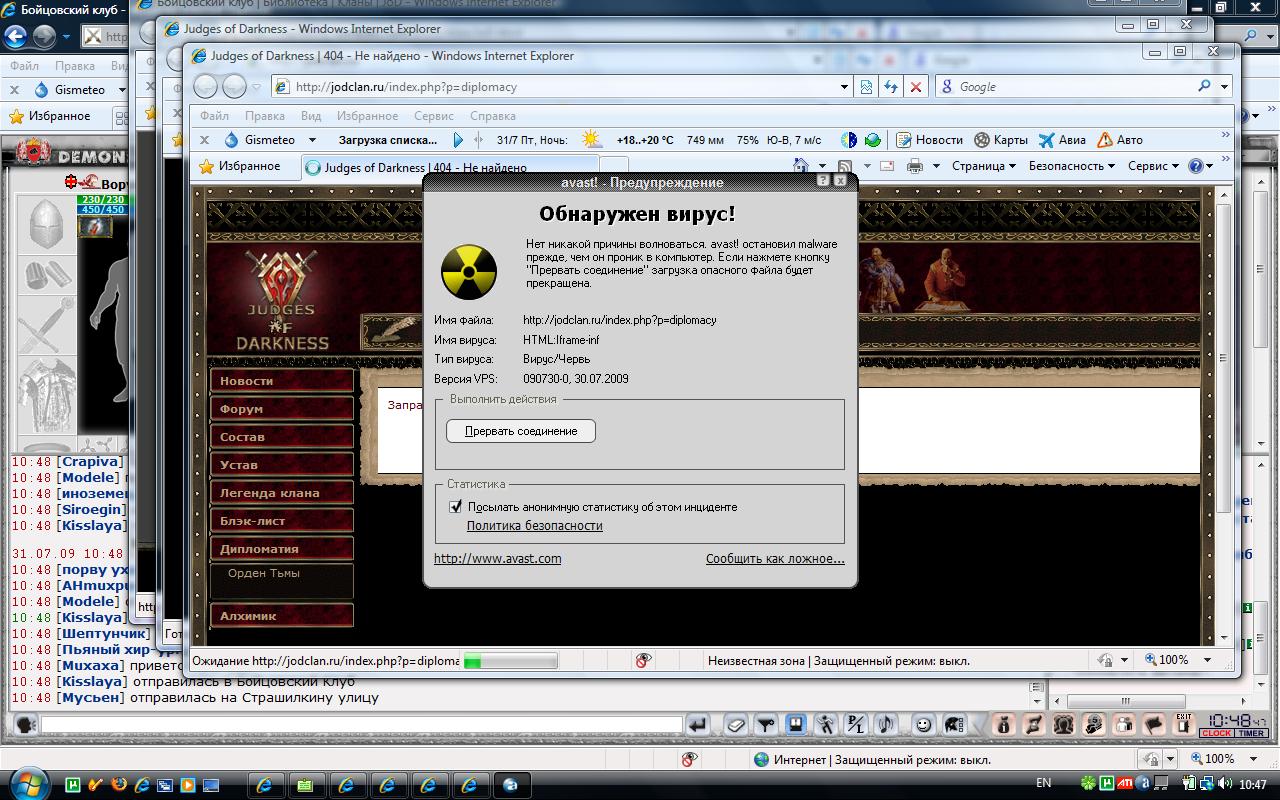This screenshot has width=1280, height=800.
Task: Expand the search provider dropdown arrow
Action: pyautogui.click(x=1225, y=87)
